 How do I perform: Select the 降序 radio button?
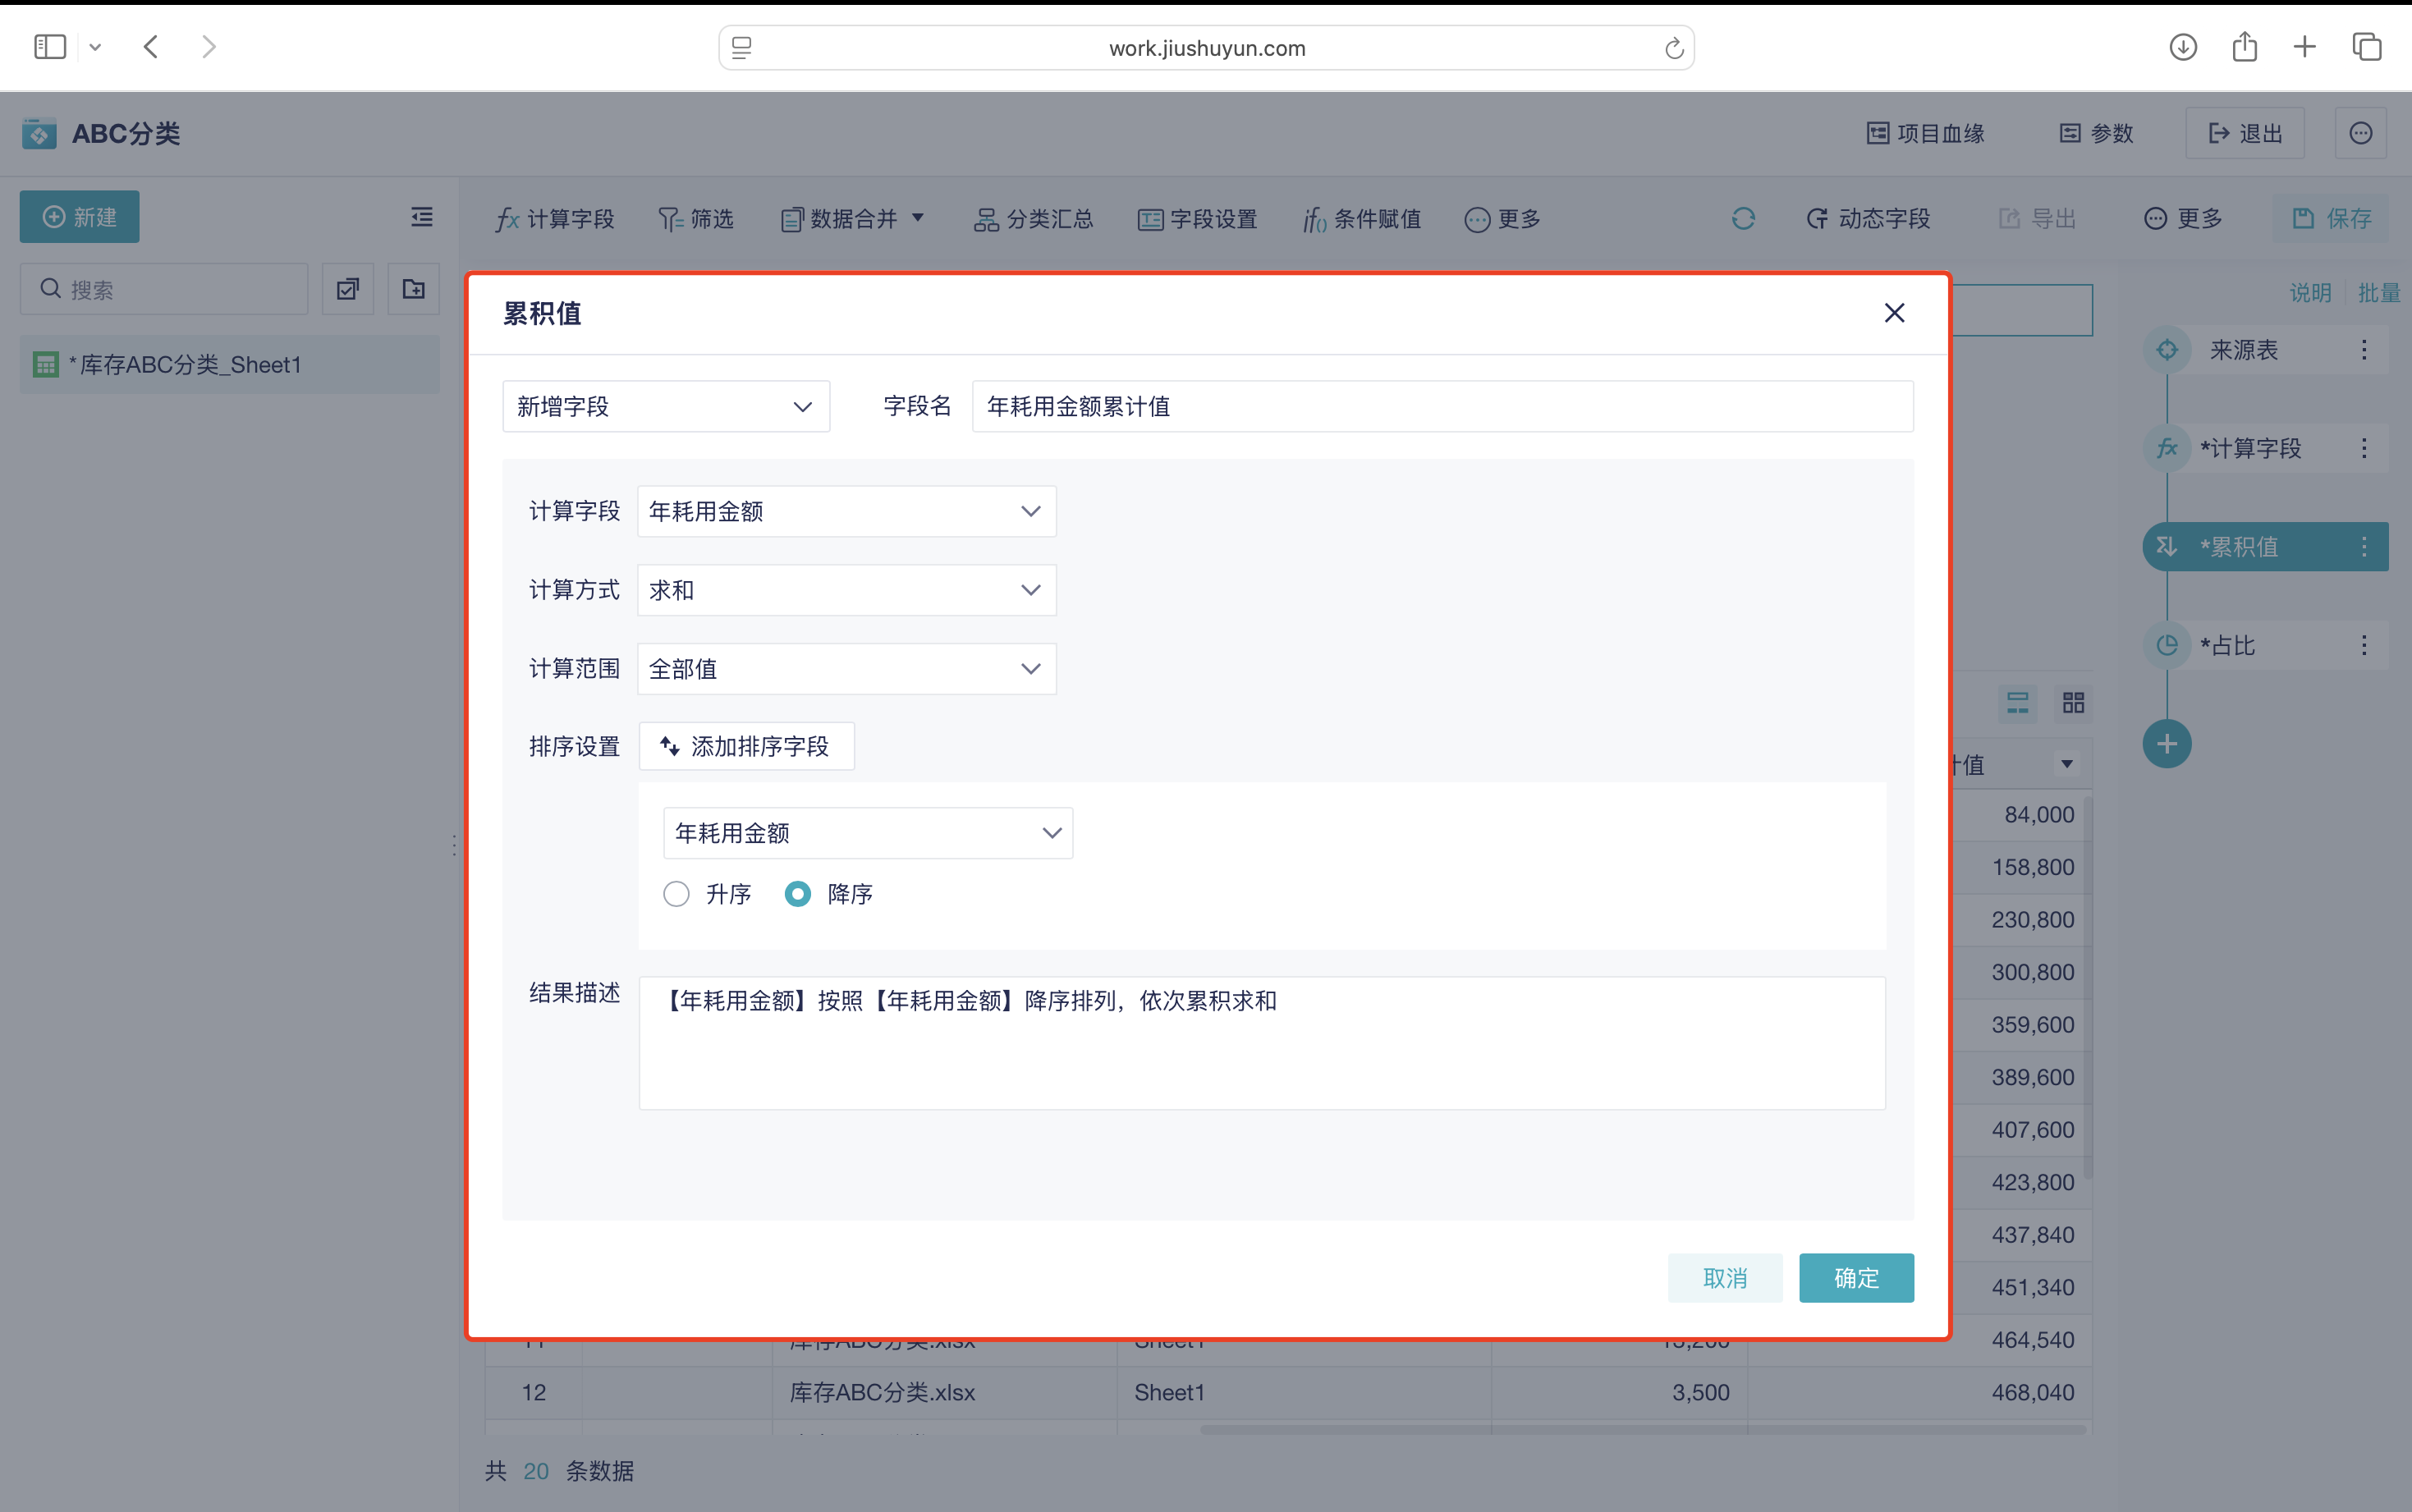tap(798, 894)
